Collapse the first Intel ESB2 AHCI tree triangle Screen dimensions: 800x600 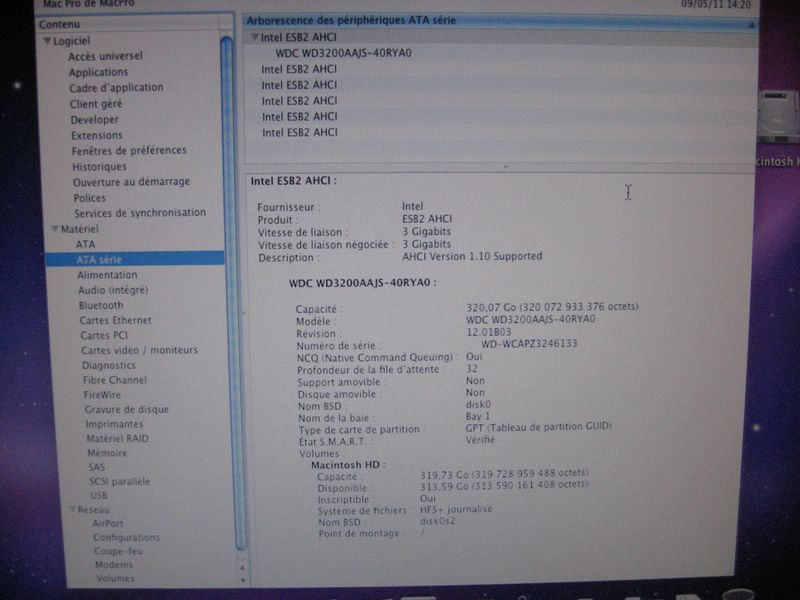click(x=254, y=37)
